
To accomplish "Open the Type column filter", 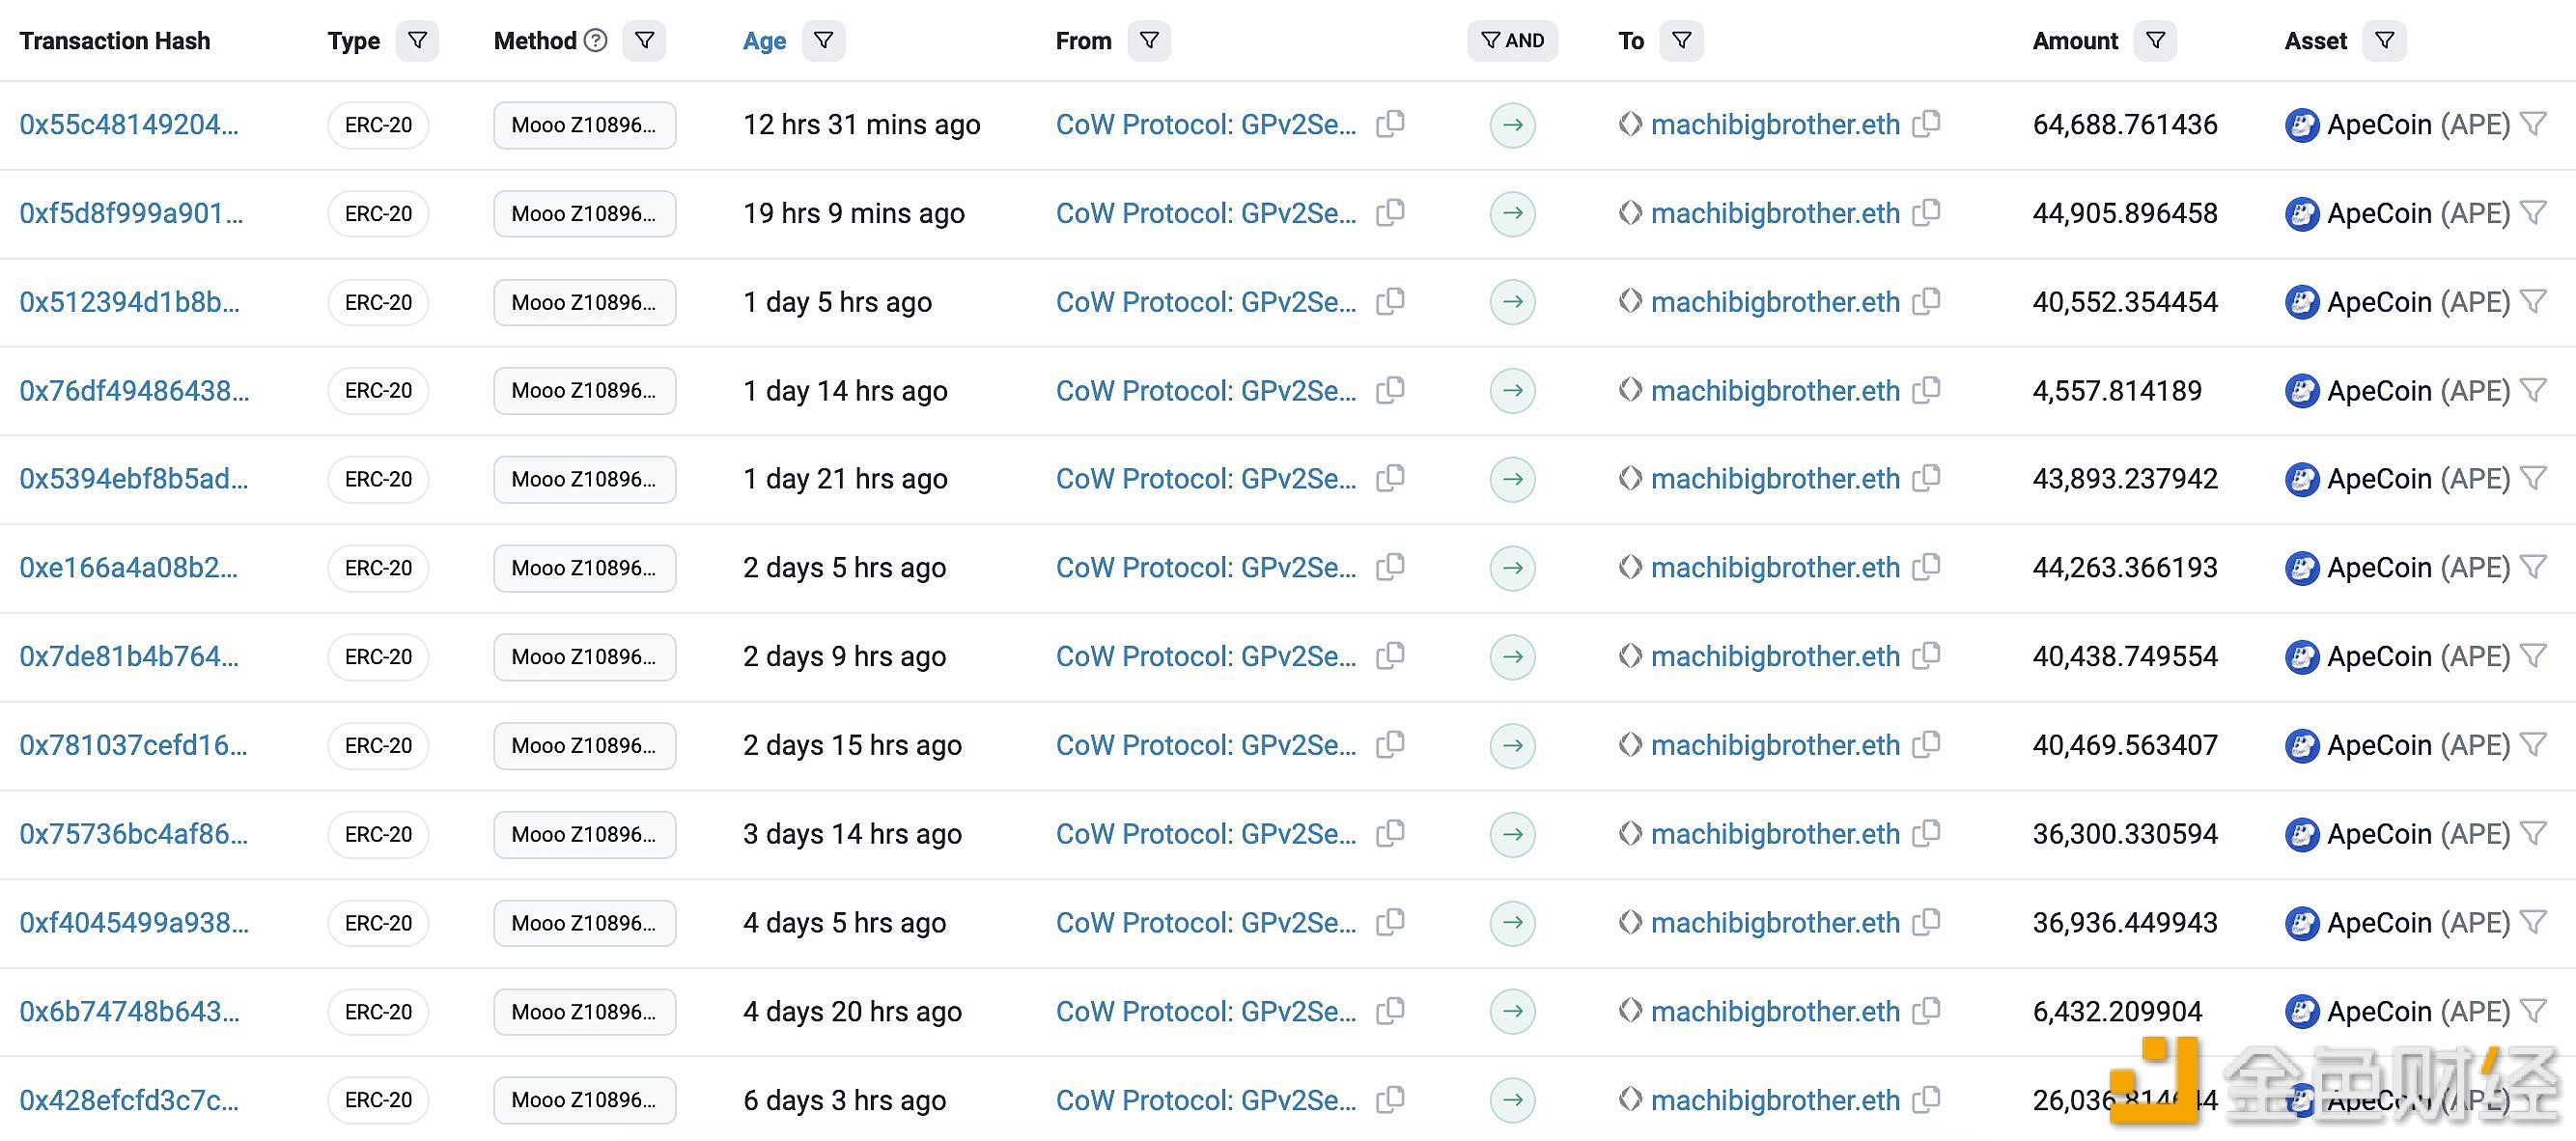I will click(x=417, y=41).
